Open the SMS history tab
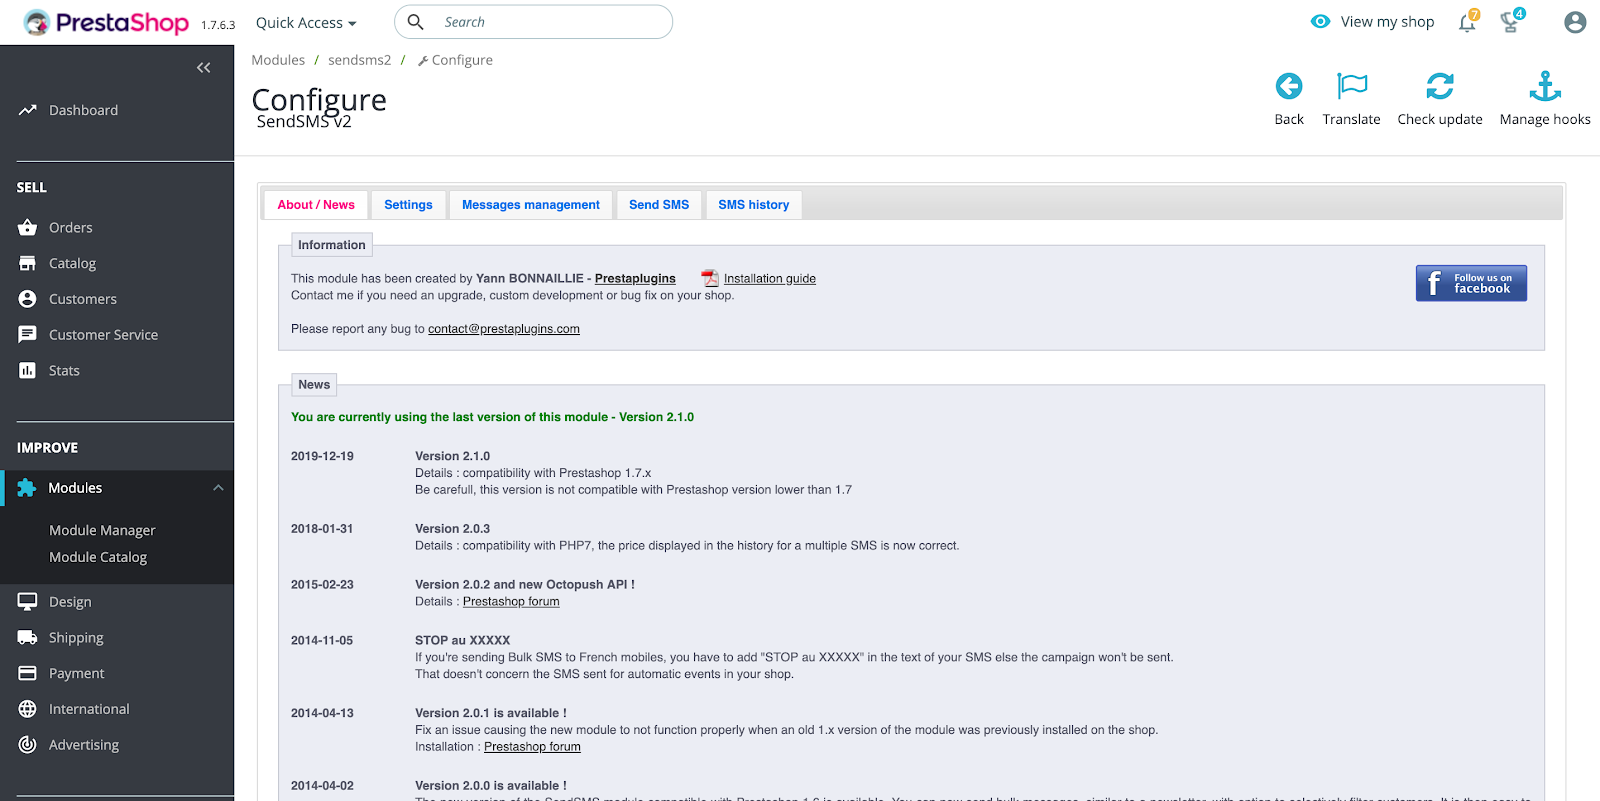 click(x=754, y=205)
